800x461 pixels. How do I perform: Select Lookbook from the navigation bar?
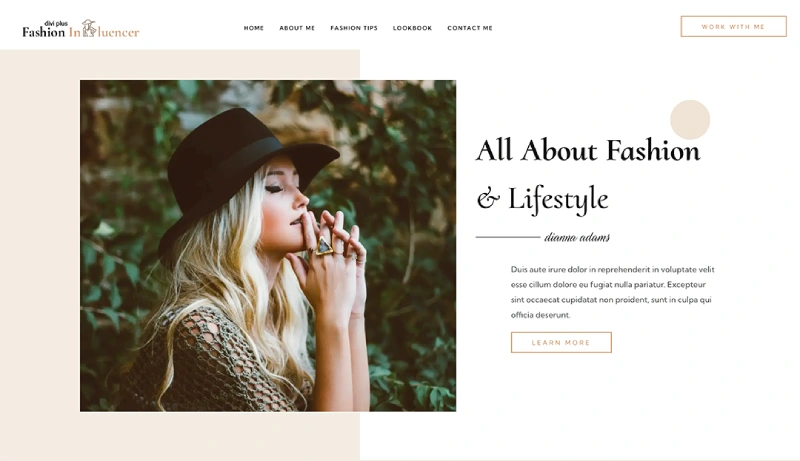412,28
